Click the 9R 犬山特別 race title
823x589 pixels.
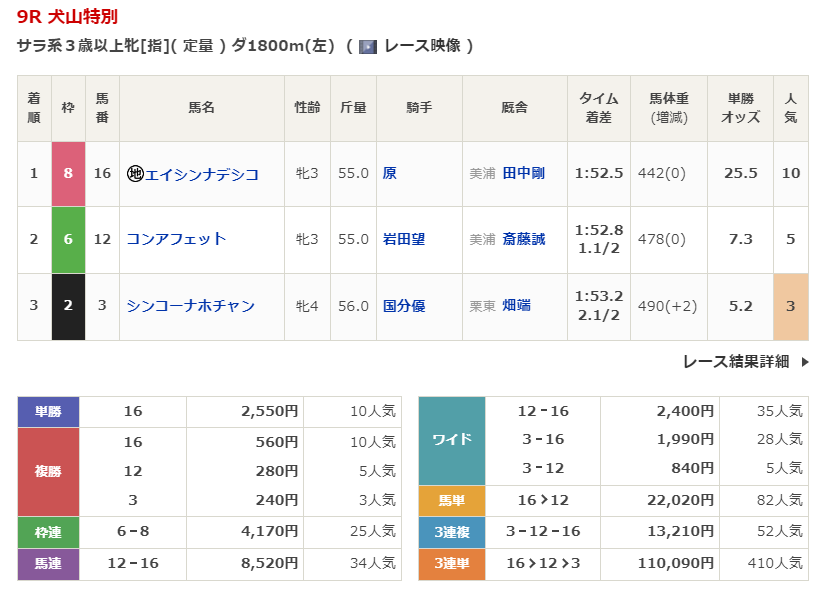click(66, 17)
